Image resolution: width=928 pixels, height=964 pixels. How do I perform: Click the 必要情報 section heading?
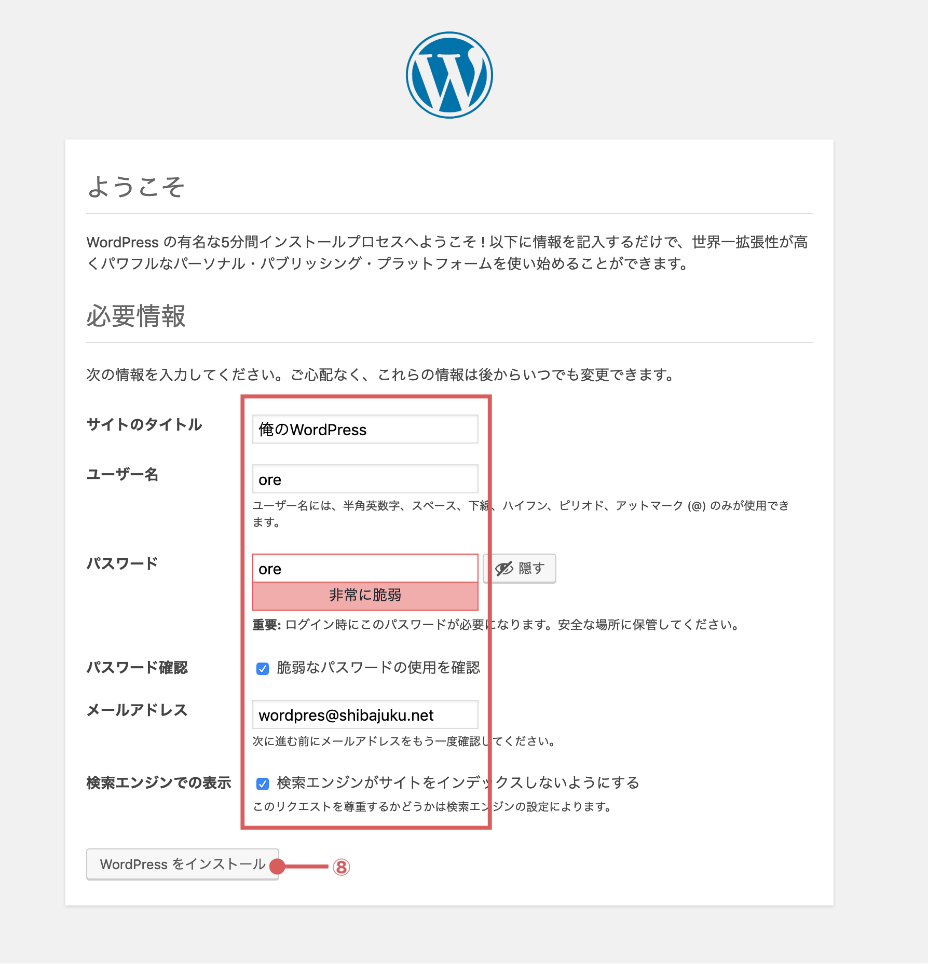point(136,316)
